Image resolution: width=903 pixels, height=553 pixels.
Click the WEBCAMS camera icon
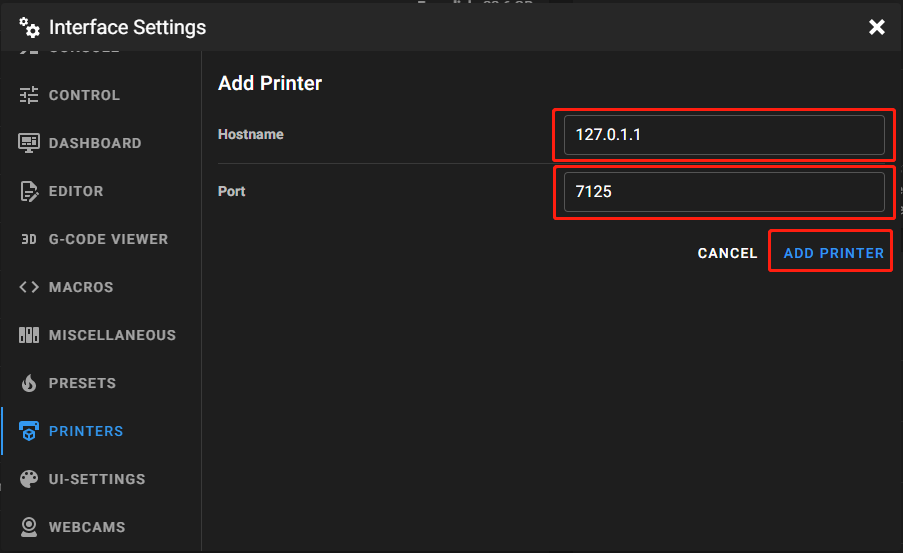tap(29, 527)
